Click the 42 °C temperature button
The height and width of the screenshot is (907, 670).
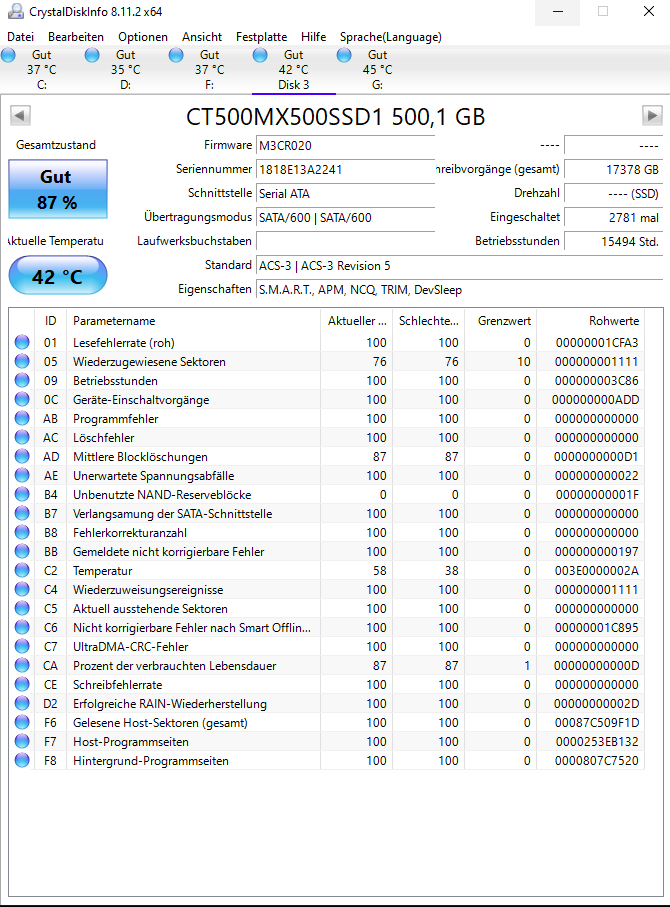click(x=58, y=275)
